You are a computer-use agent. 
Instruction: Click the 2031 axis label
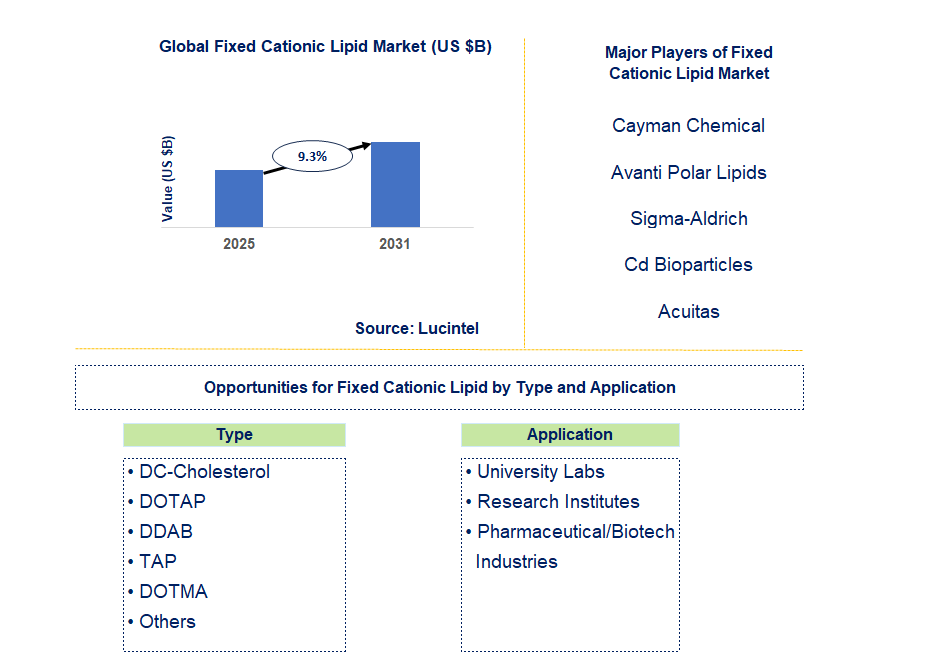click(x=395, y=244)
